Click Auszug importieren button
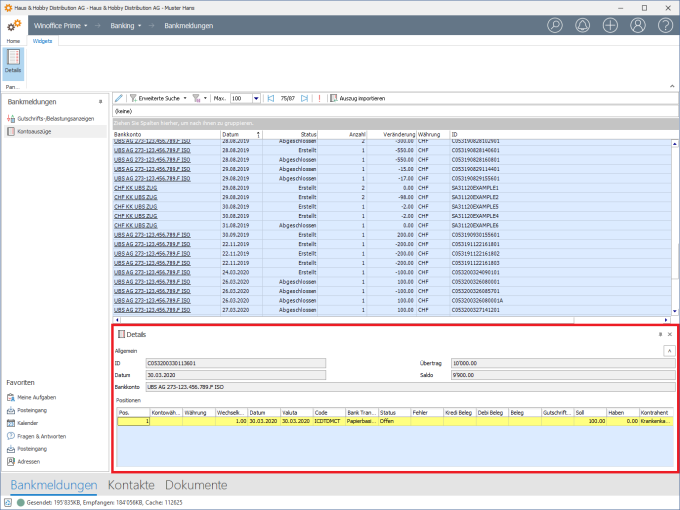 pyautogui.click(x=357, y=99)
